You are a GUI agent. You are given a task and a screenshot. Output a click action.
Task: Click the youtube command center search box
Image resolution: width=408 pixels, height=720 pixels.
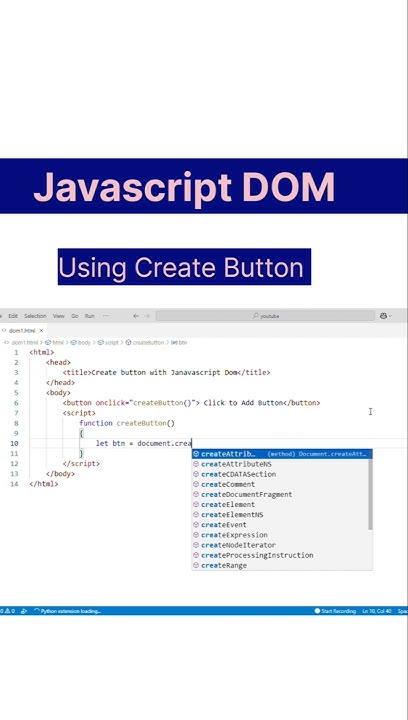point(265,316)
